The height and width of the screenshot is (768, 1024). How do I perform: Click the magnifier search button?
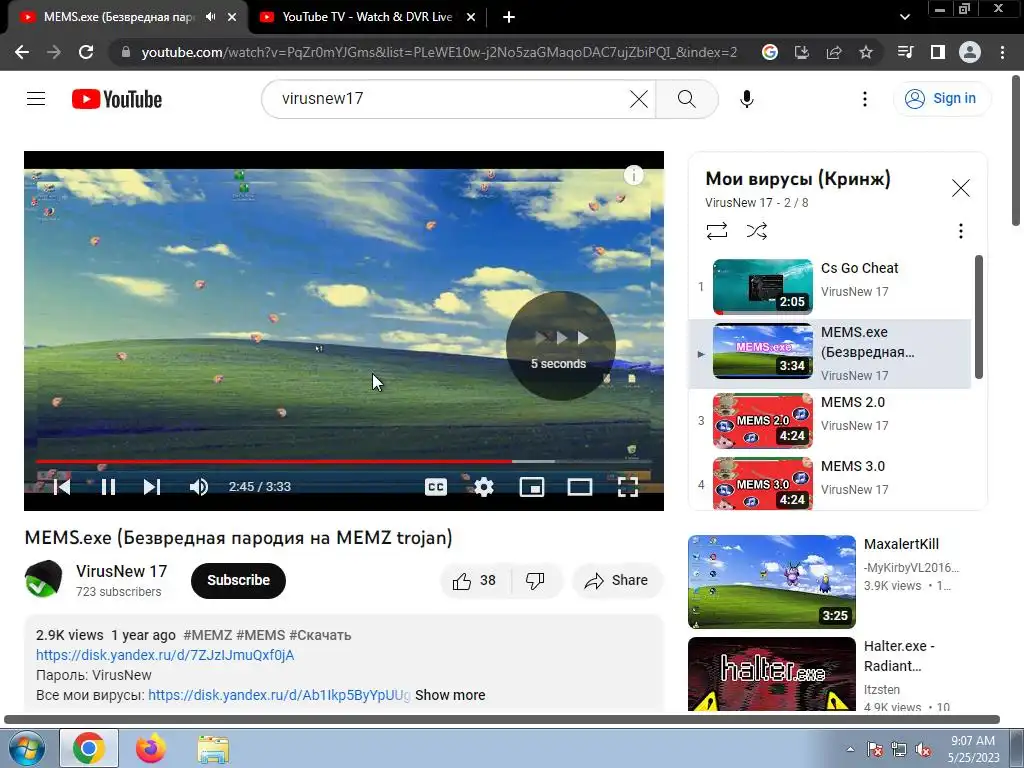[686, 99]
